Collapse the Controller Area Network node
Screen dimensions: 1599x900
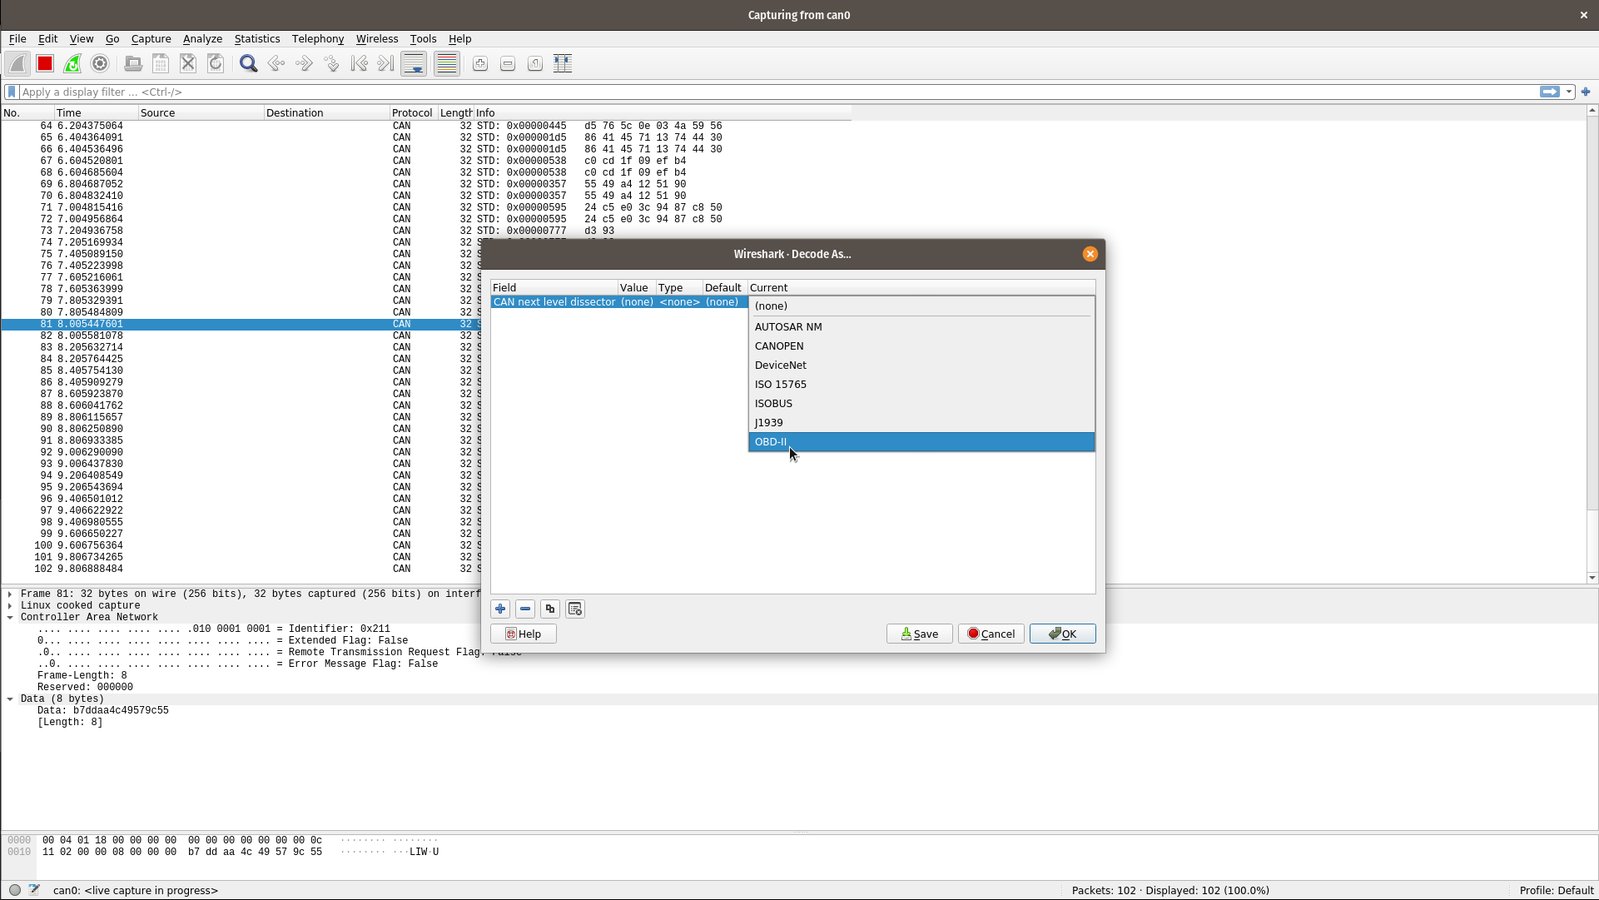click(x=10, y=617)
